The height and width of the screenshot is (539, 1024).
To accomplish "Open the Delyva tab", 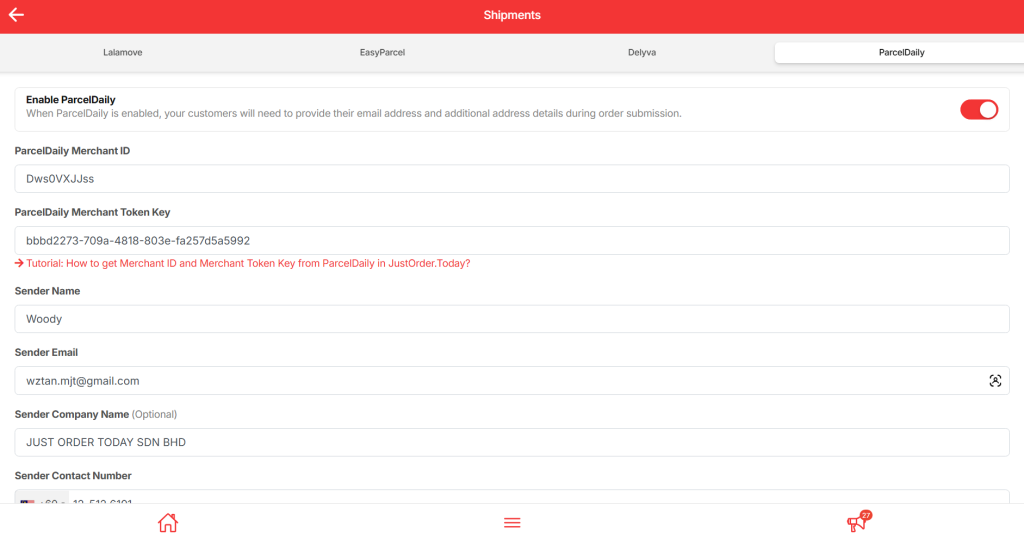I will tap(643, 52).
